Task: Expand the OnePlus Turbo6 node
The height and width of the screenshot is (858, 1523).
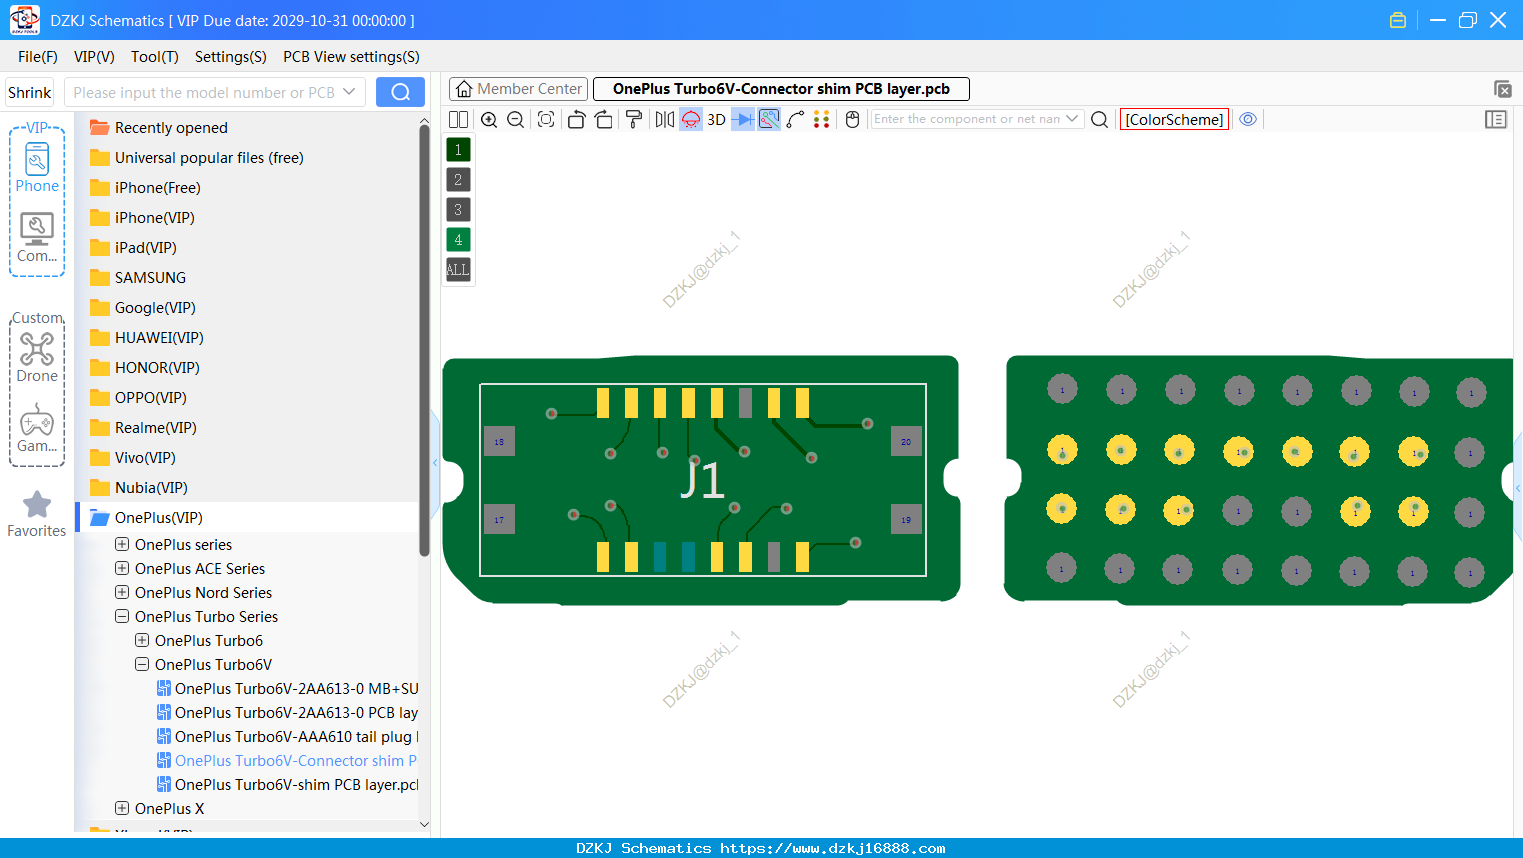Action: 142,641
